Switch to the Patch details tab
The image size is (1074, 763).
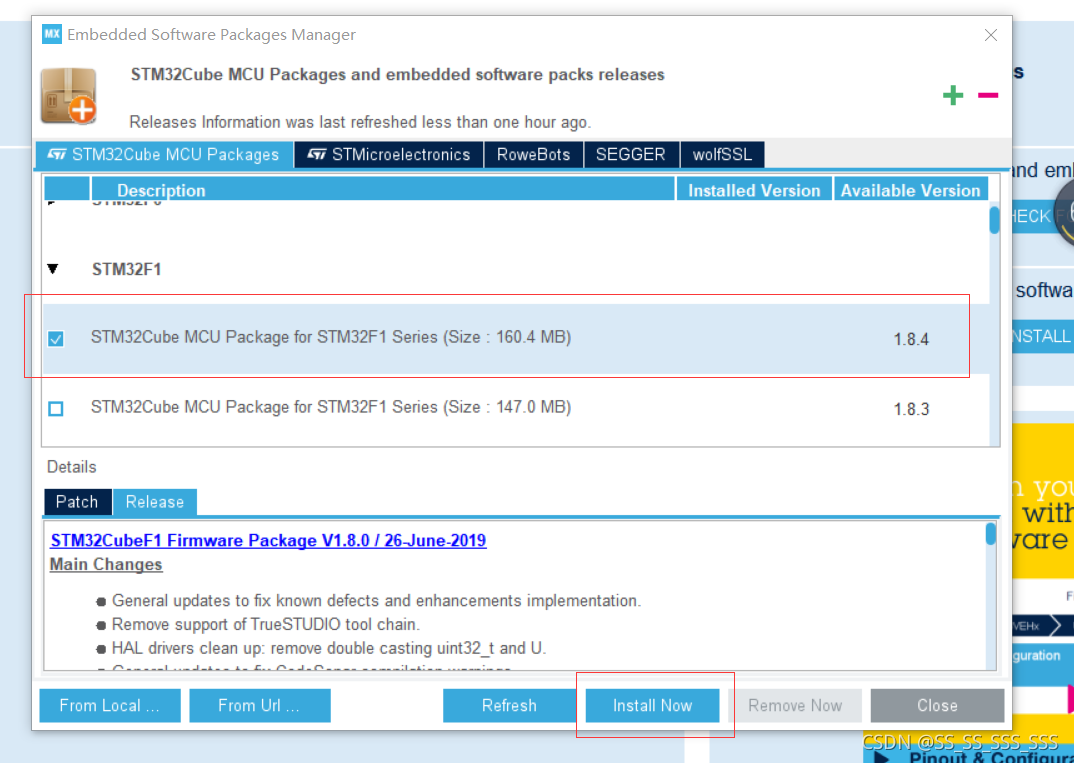(77, 502)
